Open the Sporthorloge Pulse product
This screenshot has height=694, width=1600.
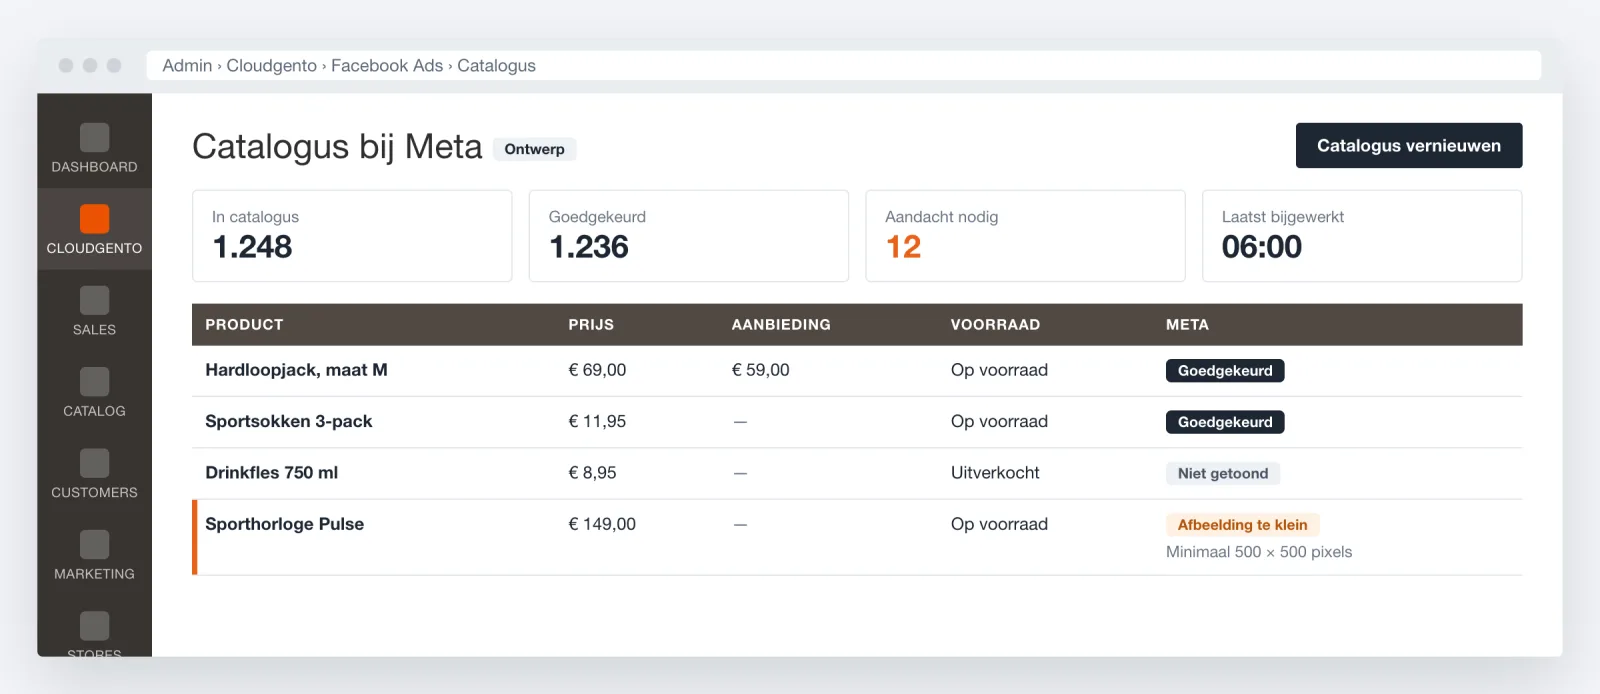click(x=284, y=524)
